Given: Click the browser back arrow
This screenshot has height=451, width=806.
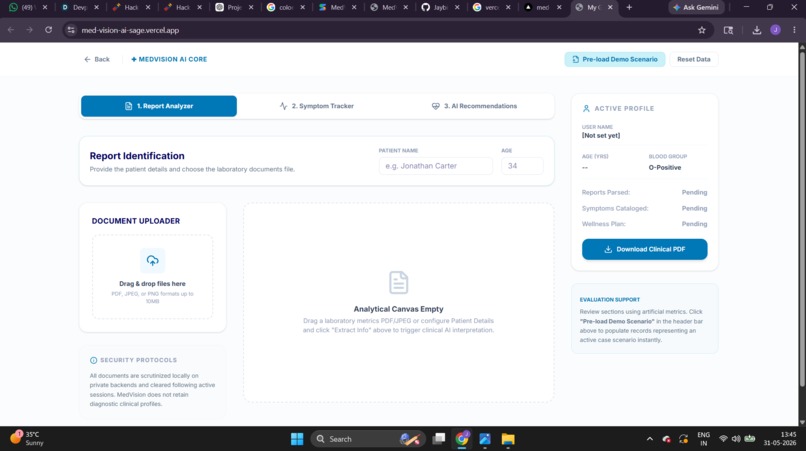Looking at the screenshot, I should tap(11, 30).
